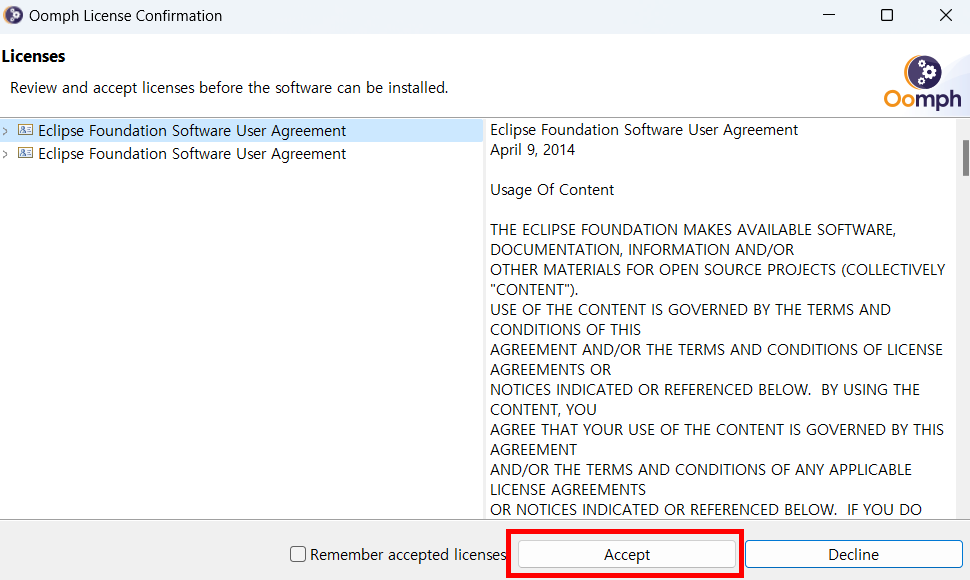Click the Oomph logo in the header

pyautogui.click(x=922, y=83)
